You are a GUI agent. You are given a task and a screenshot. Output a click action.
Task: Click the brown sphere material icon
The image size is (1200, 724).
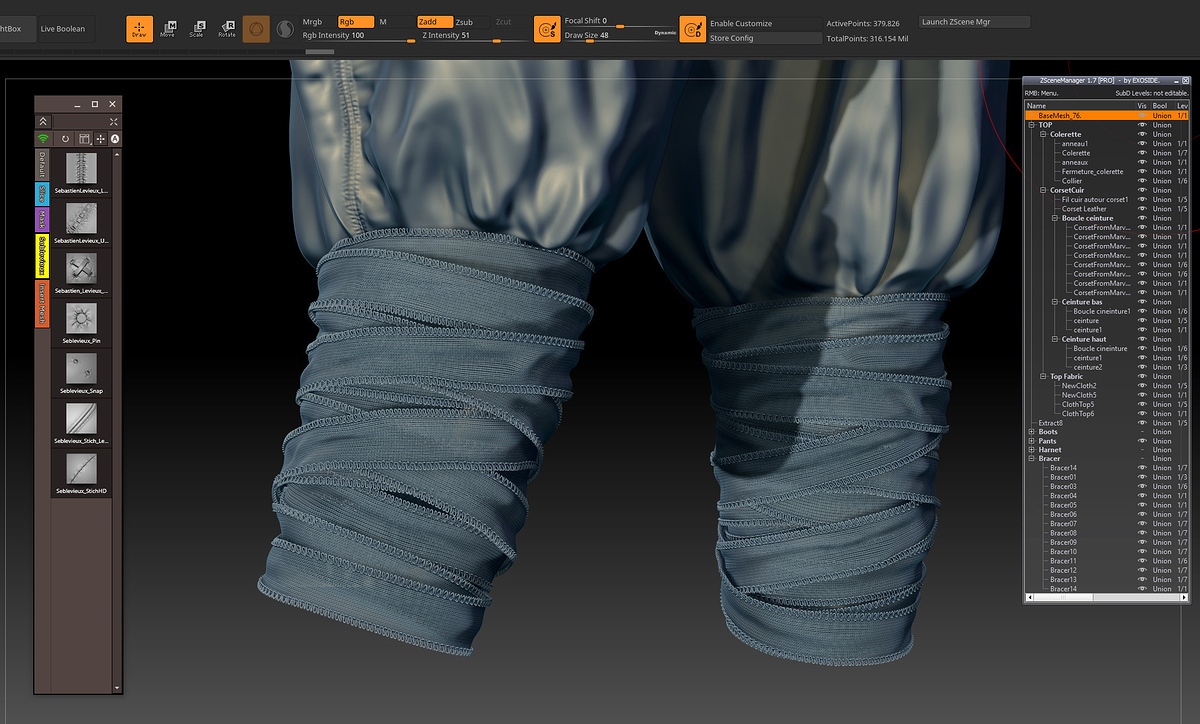[x=256, y=29]
